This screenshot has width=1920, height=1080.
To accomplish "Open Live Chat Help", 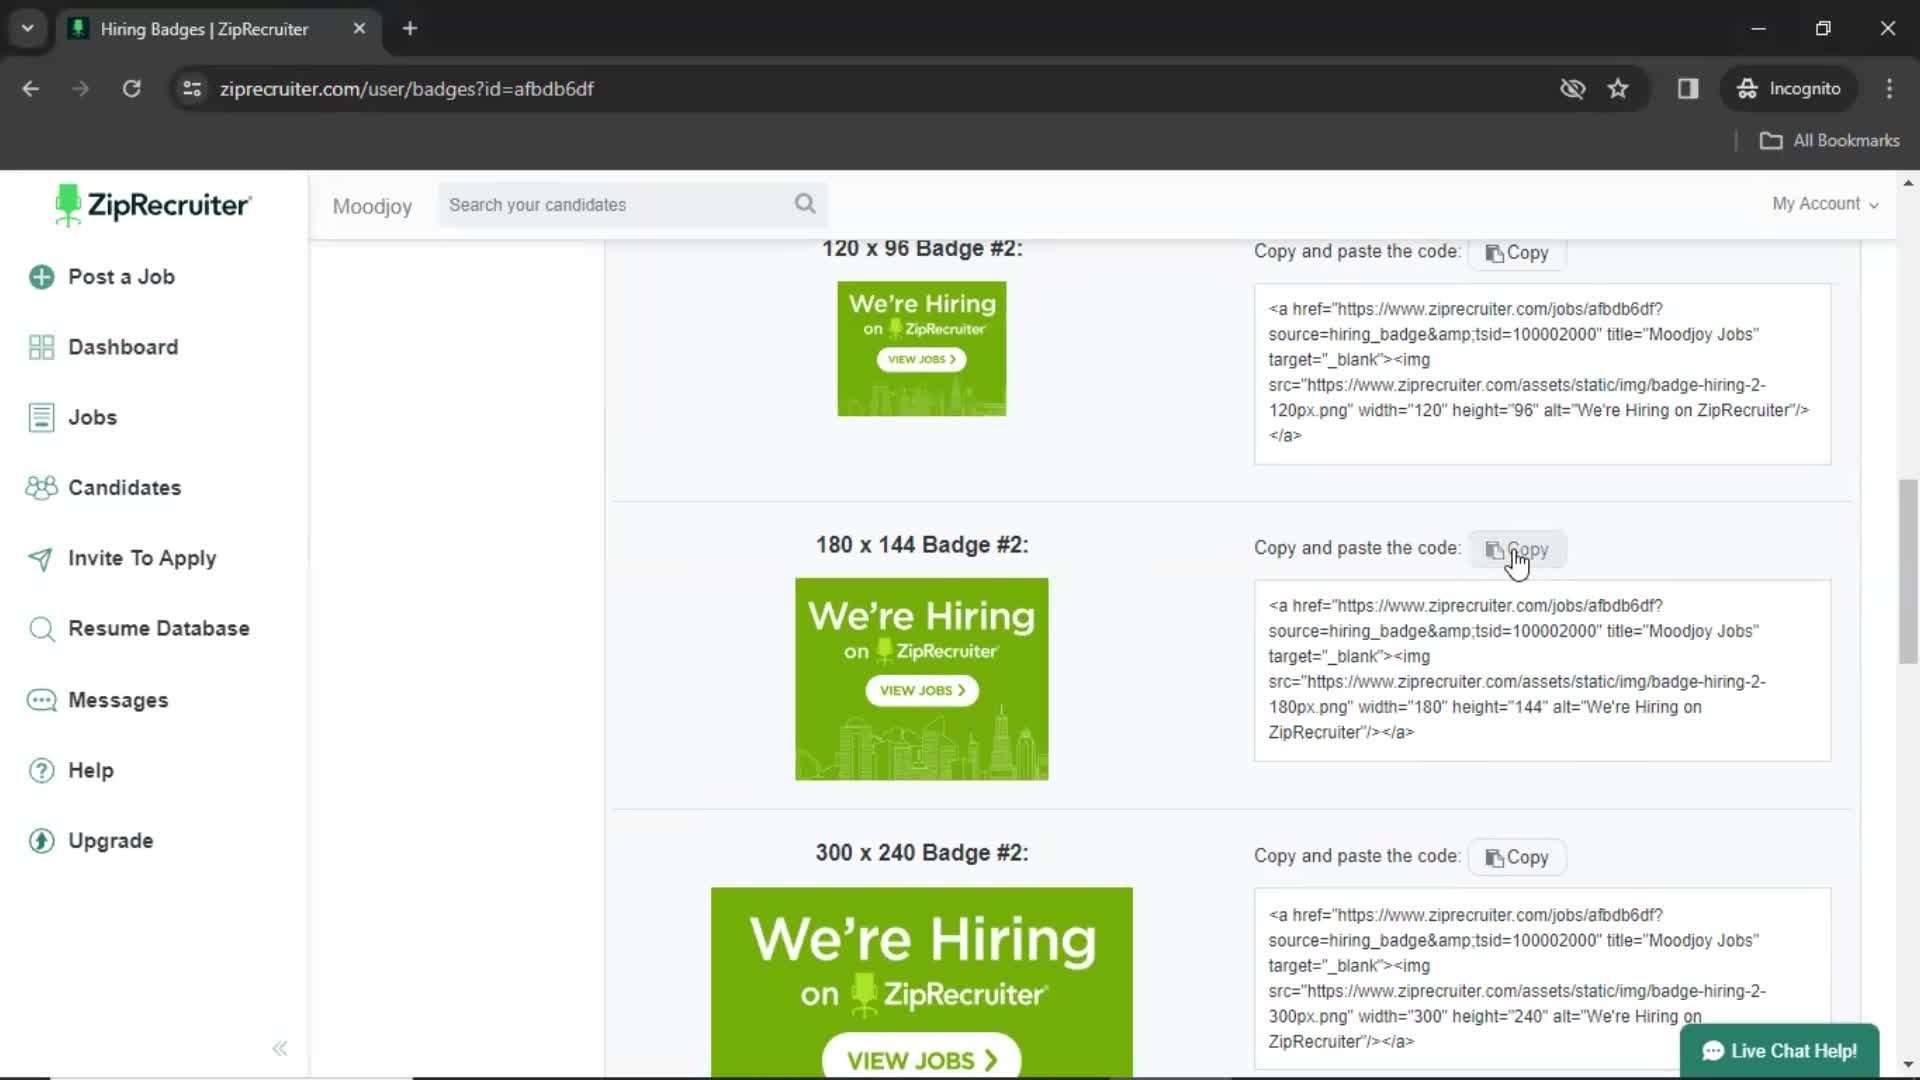I will (x=1780, y=1051).
